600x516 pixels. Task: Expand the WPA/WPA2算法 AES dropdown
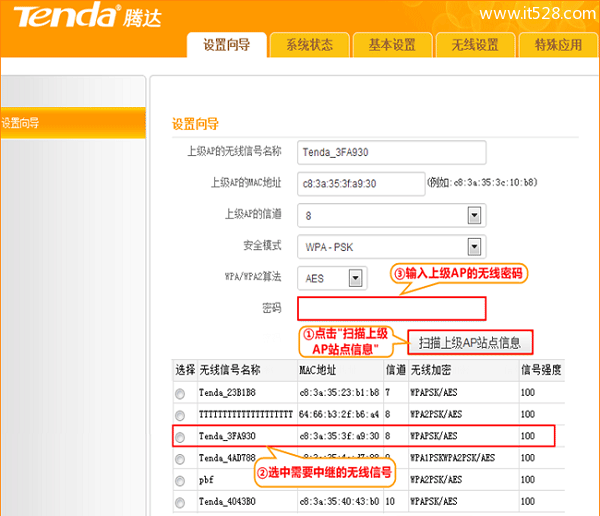click(x=355, y=278)
